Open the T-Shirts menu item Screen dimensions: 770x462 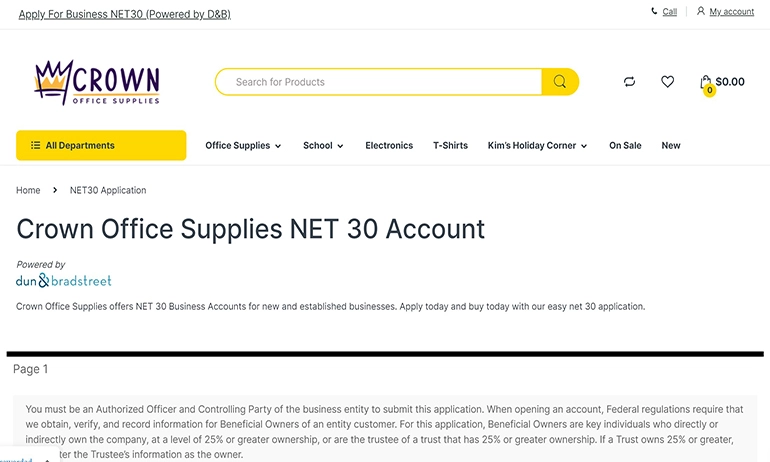tap(450, 145)
